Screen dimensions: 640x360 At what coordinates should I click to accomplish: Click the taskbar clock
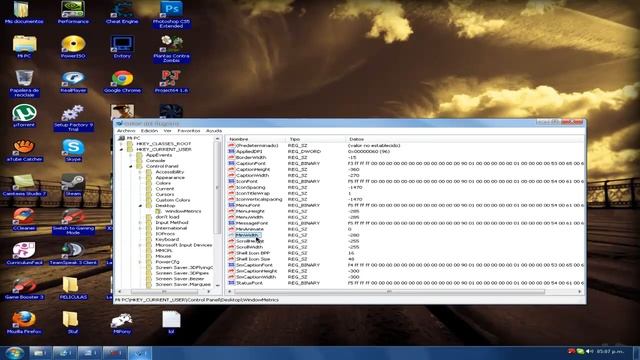[x=610, y=351]
